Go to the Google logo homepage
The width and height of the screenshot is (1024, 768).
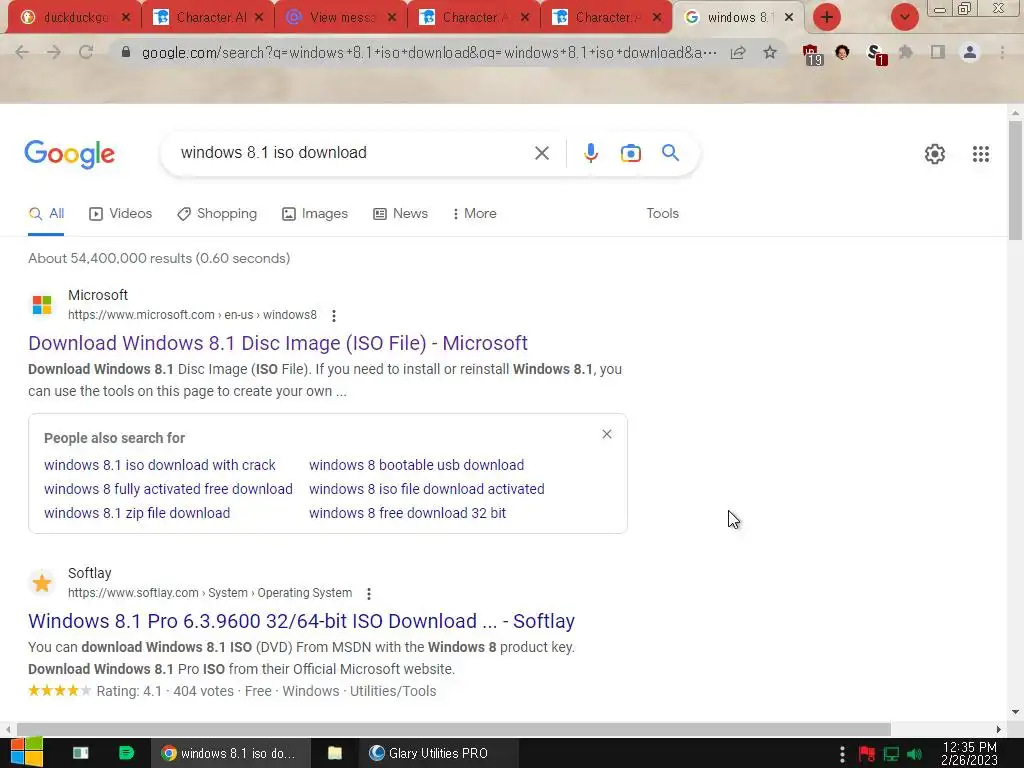click(x=70, y=155)
